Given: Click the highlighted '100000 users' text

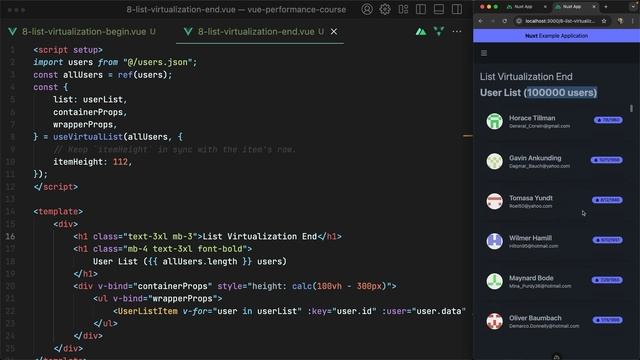Looking at the screenshot, I should click(561, 93).
